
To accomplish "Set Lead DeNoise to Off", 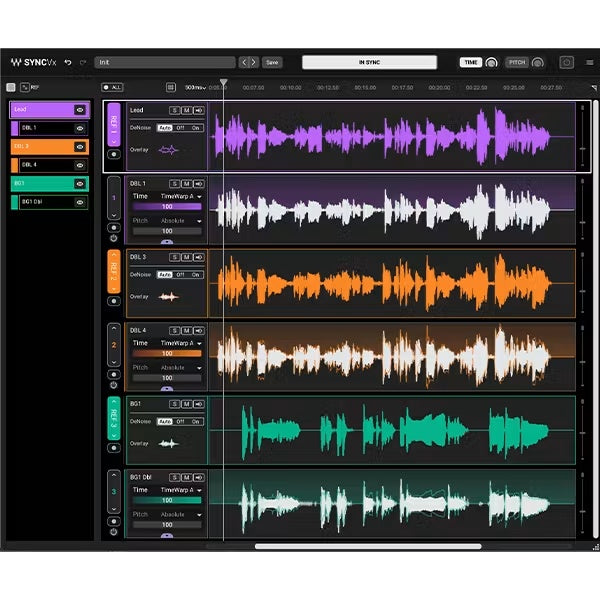I will [181, 128].
